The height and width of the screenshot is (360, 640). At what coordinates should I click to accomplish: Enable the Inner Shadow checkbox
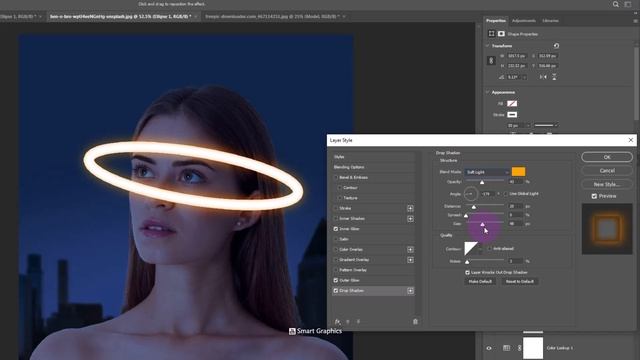point(336,219)
